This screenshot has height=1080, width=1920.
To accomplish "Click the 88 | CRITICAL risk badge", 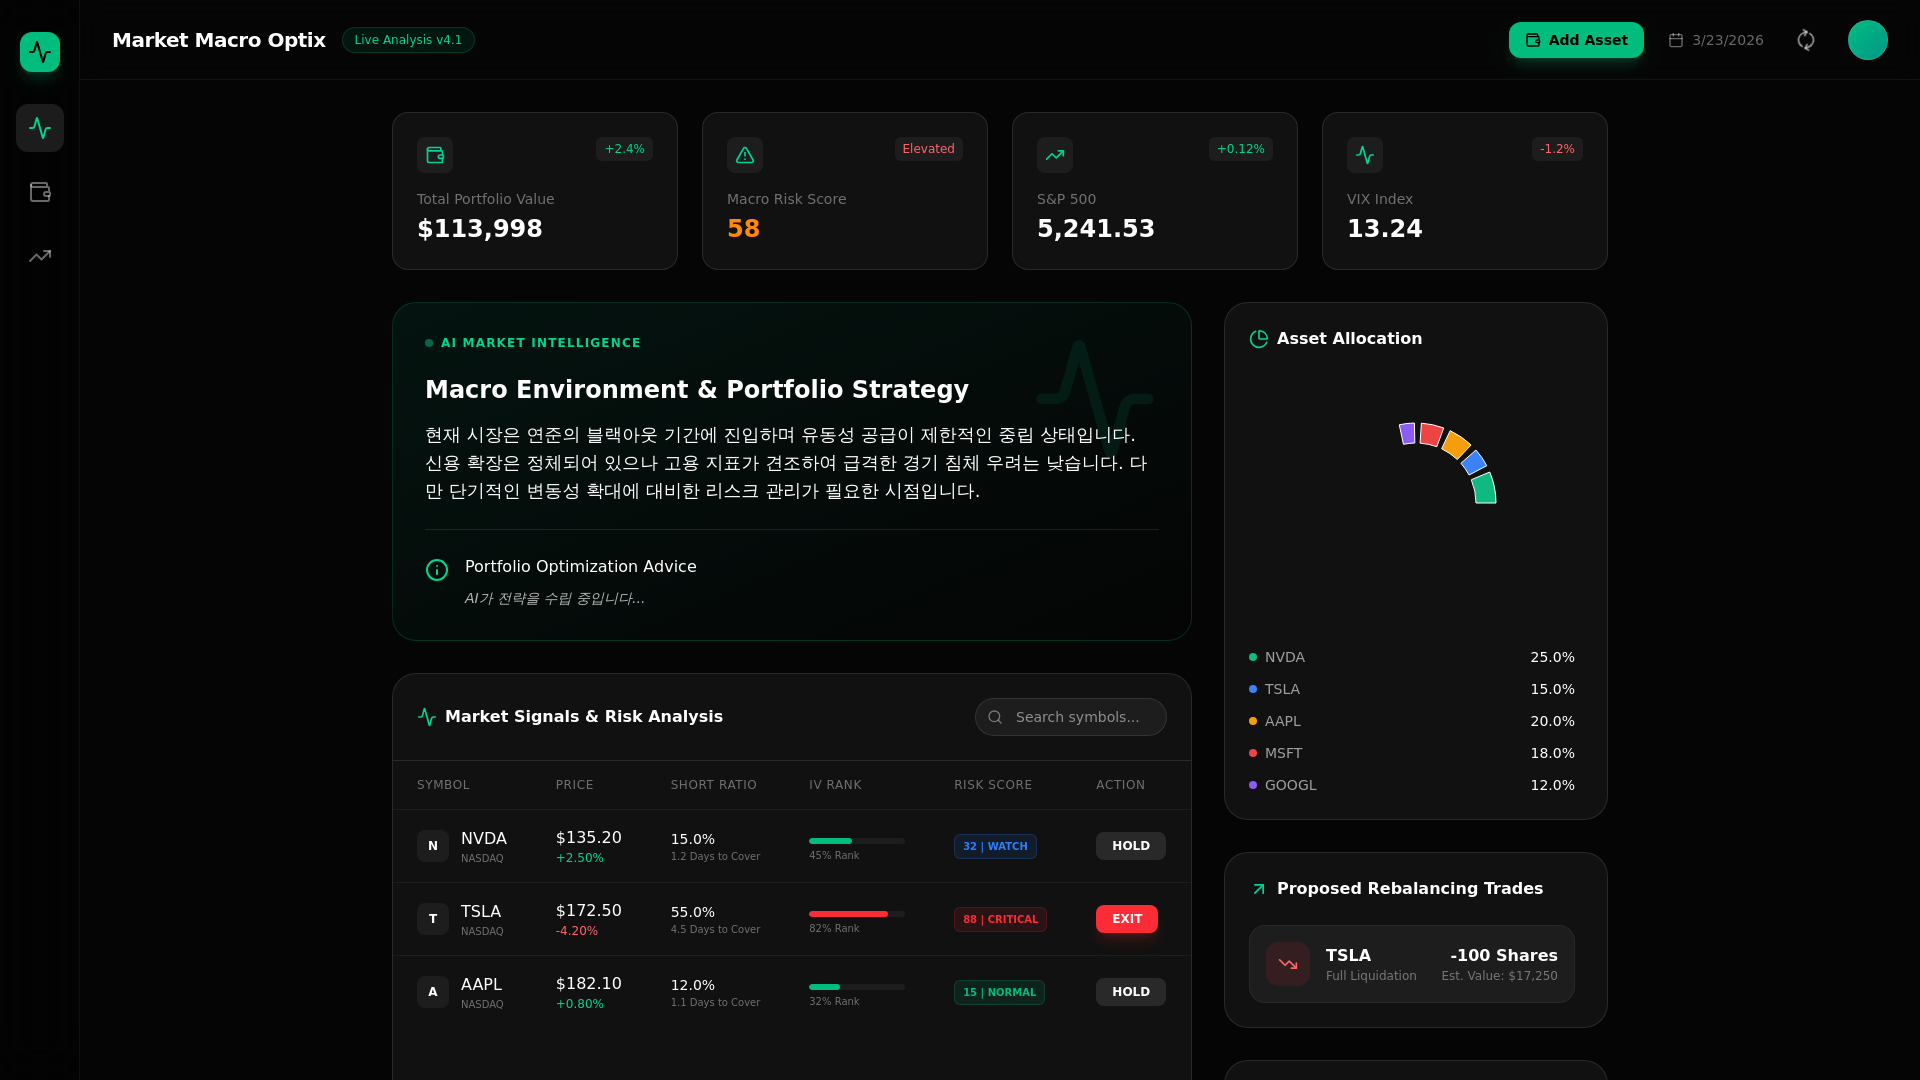I will pos(1000,919).
